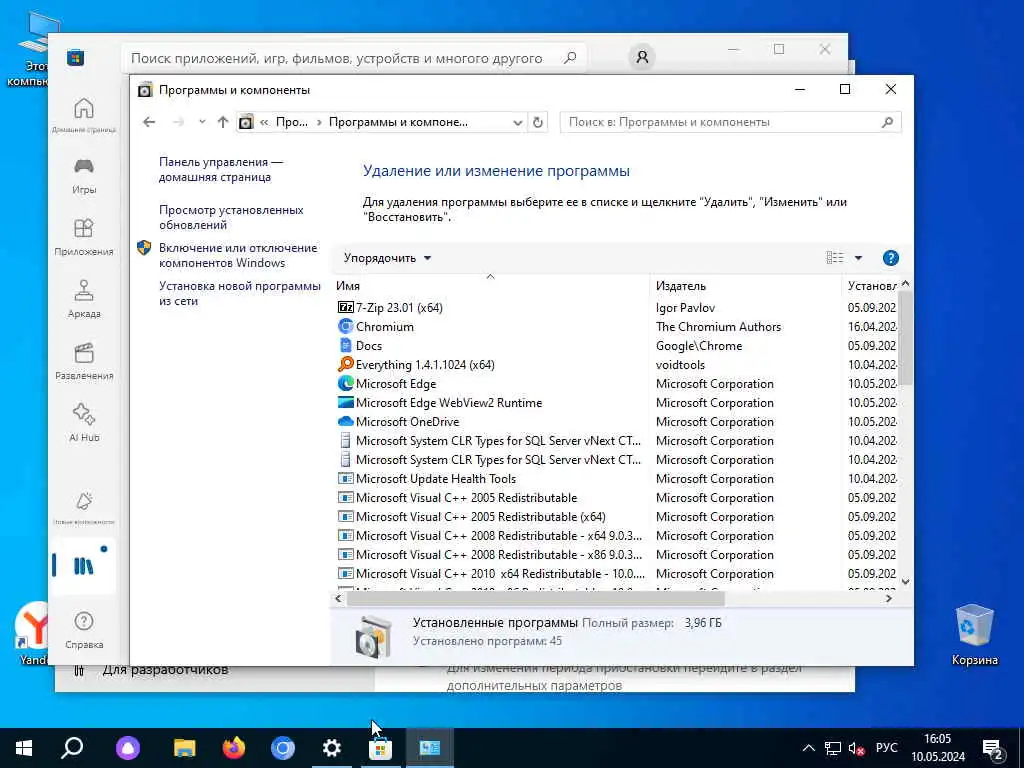1024x768 pixels.
Task: Open the taskbar clock showing 16:05
Action: 938,748
